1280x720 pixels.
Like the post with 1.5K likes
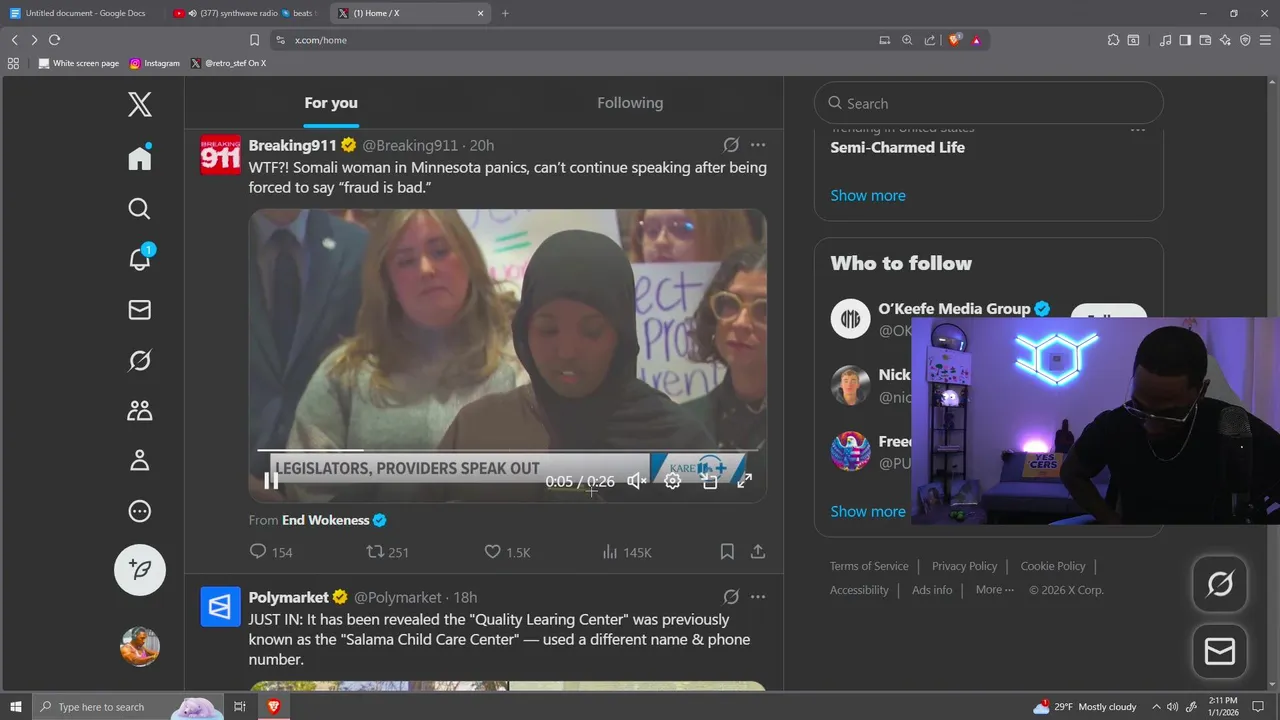tap(507, 552)
